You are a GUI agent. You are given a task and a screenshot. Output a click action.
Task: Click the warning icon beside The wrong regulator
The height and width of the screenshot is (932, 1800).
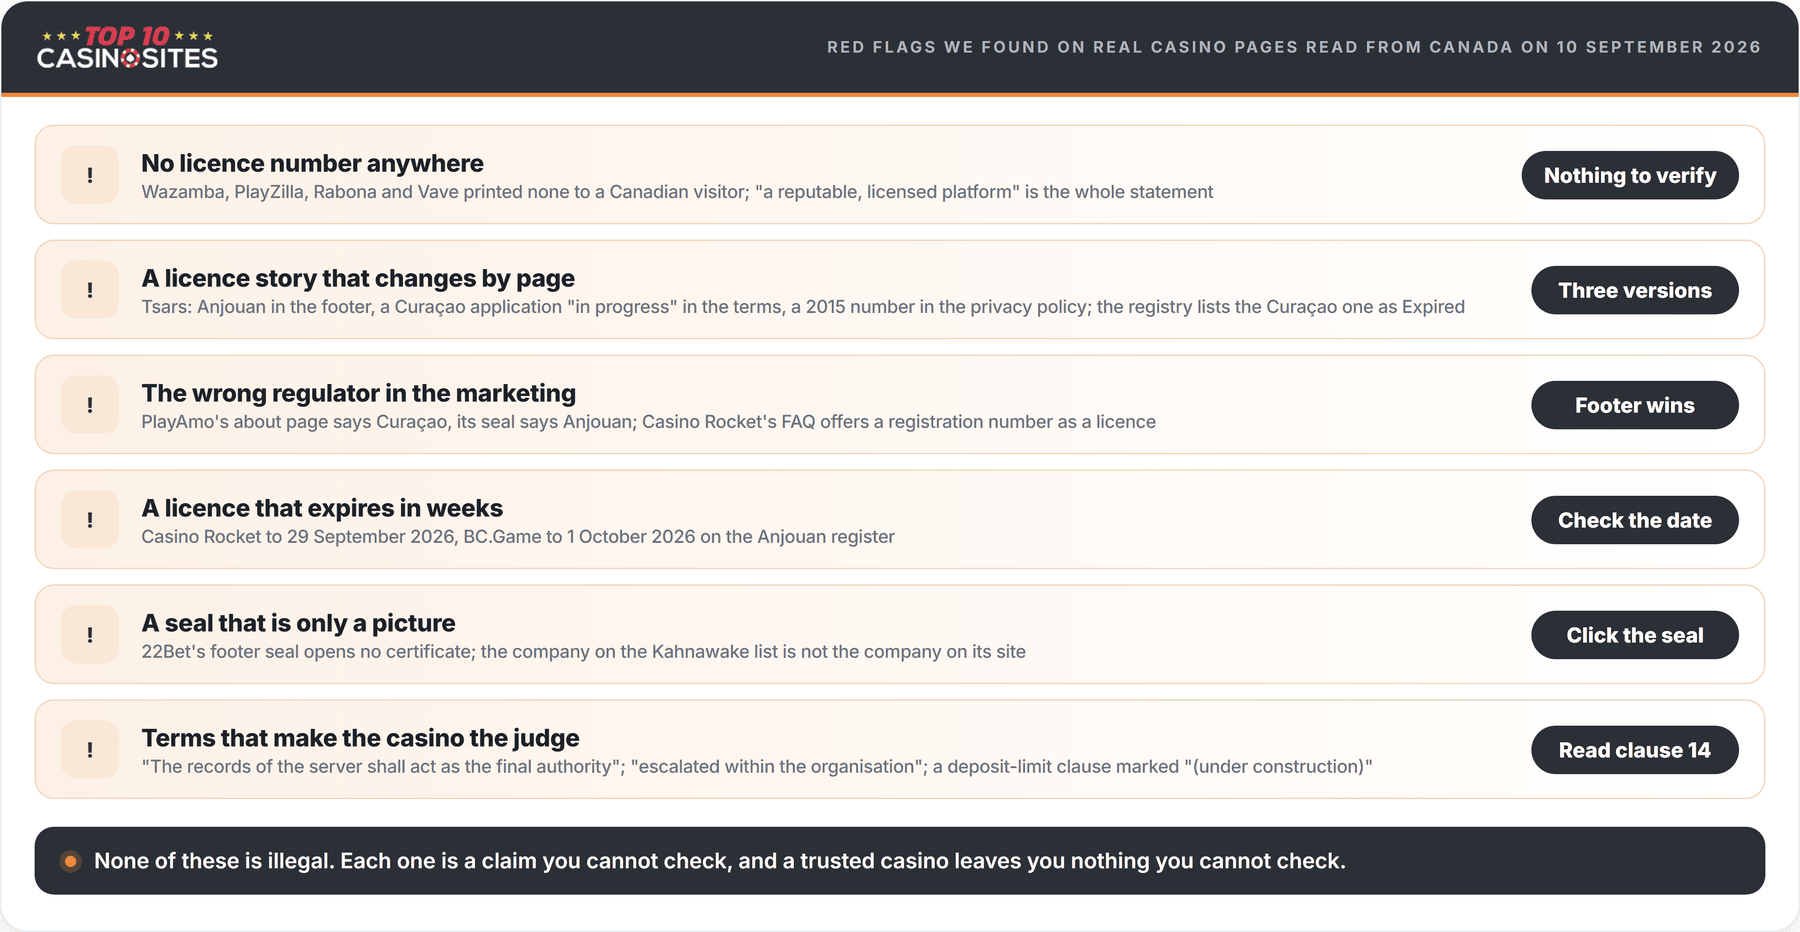(x=90, y=405)
